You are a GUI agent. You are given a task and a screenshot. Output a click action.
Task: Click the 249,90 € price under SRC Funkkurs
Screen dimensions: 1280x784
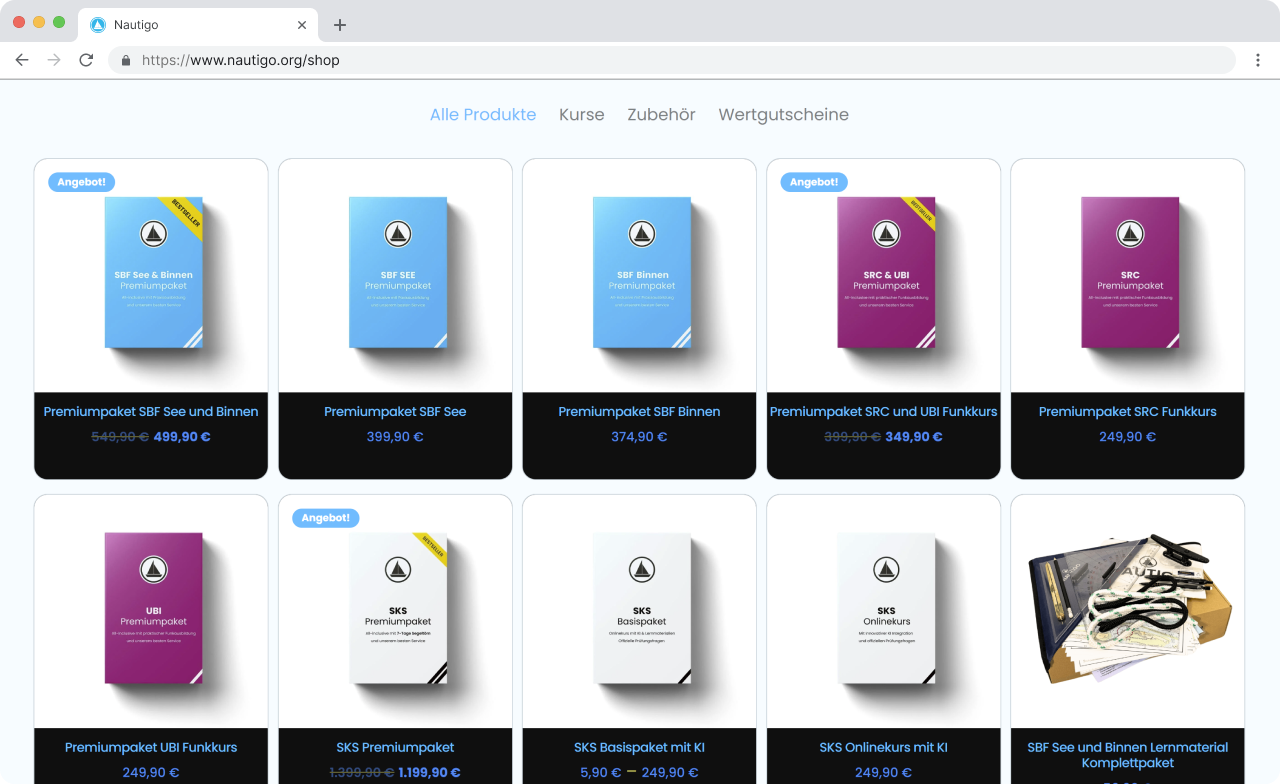tap(1127, 437)
